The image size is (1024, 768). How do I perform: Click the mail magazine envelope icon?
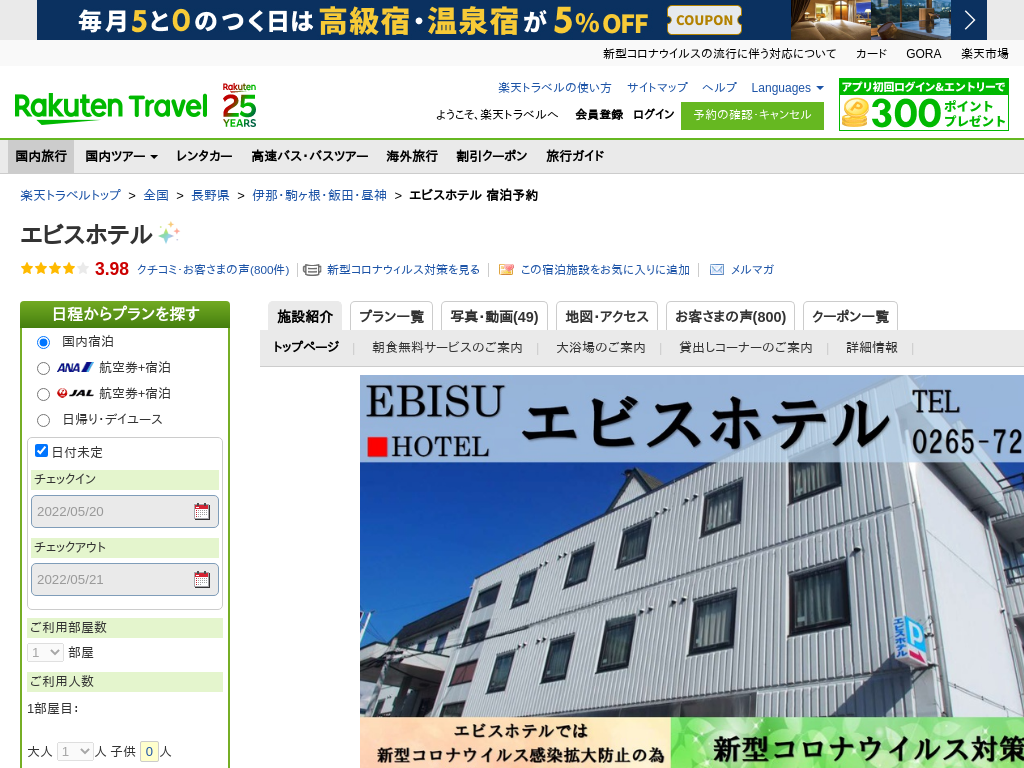point(716,270)
